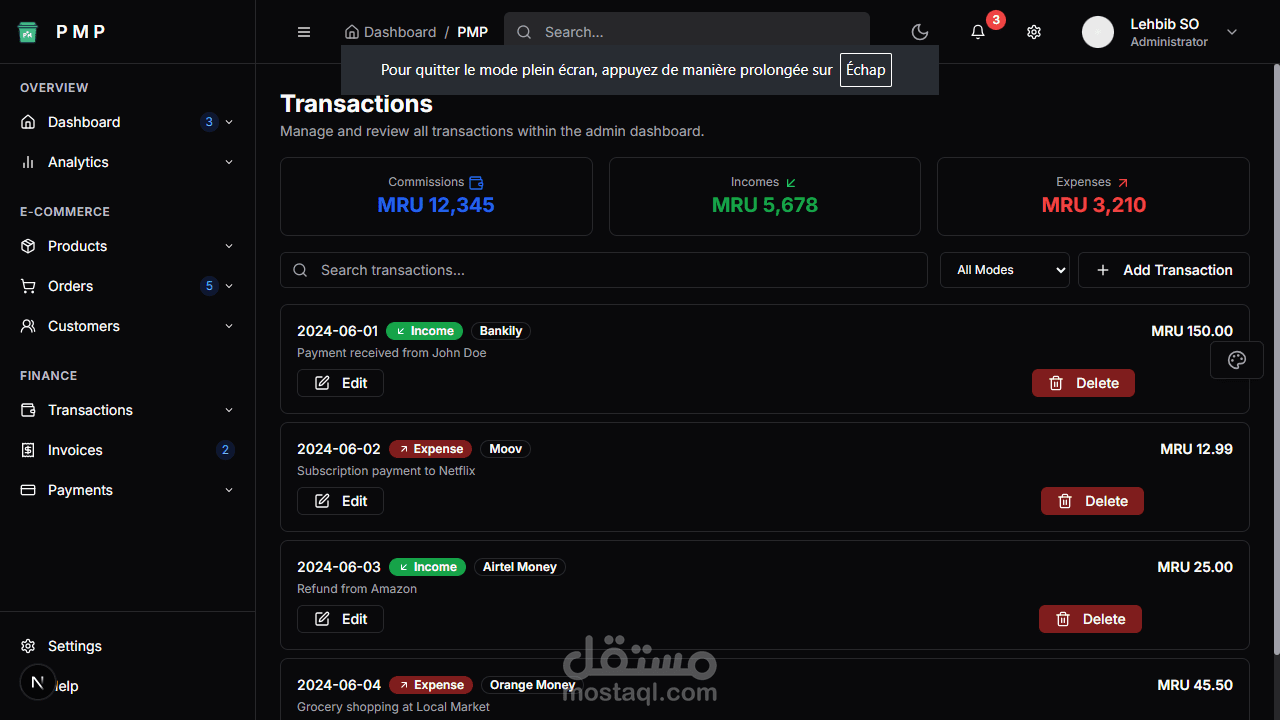Click the Moov mode badge
The height and width of the screenshot is (720, 1280).
click(x=505, y=449)
